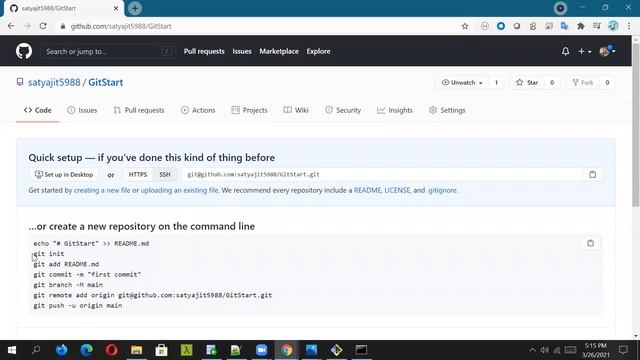Click the .gitignore link

tap(442, 190)
